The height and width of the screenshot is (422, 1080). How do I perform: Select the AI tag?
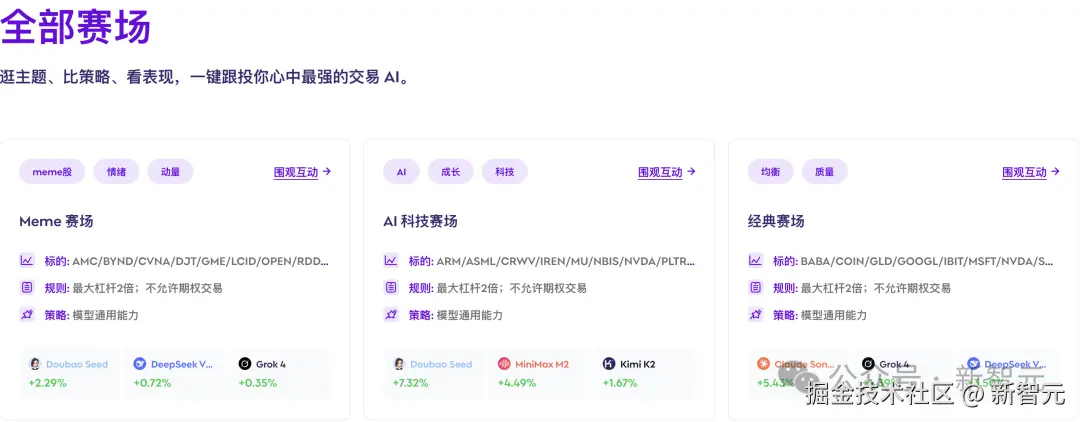pyautogui.click(x=402, y=172)
